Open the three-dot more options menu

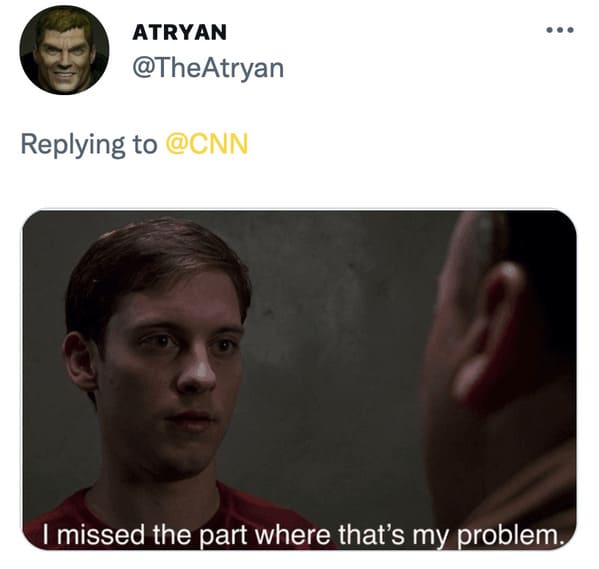coord(560,30)
